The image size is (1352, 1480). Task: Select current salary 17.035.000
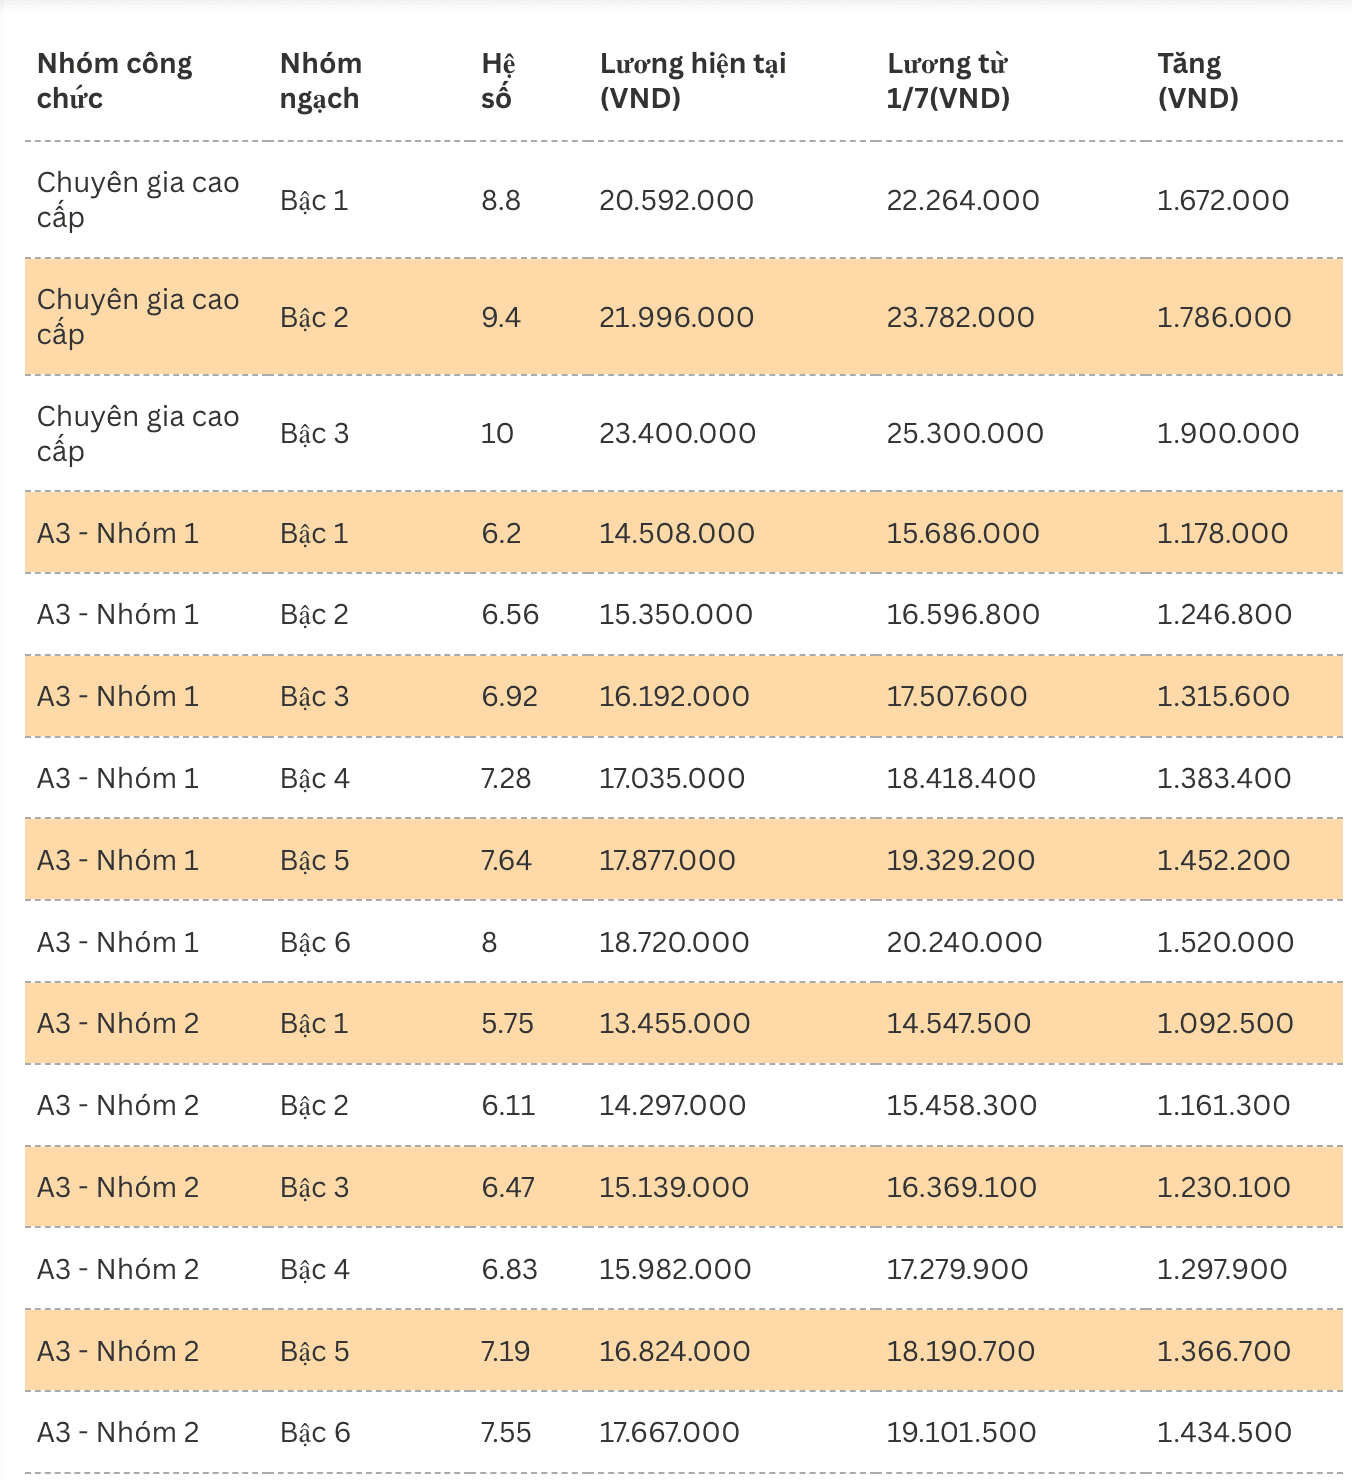click(x=672, y=778)
